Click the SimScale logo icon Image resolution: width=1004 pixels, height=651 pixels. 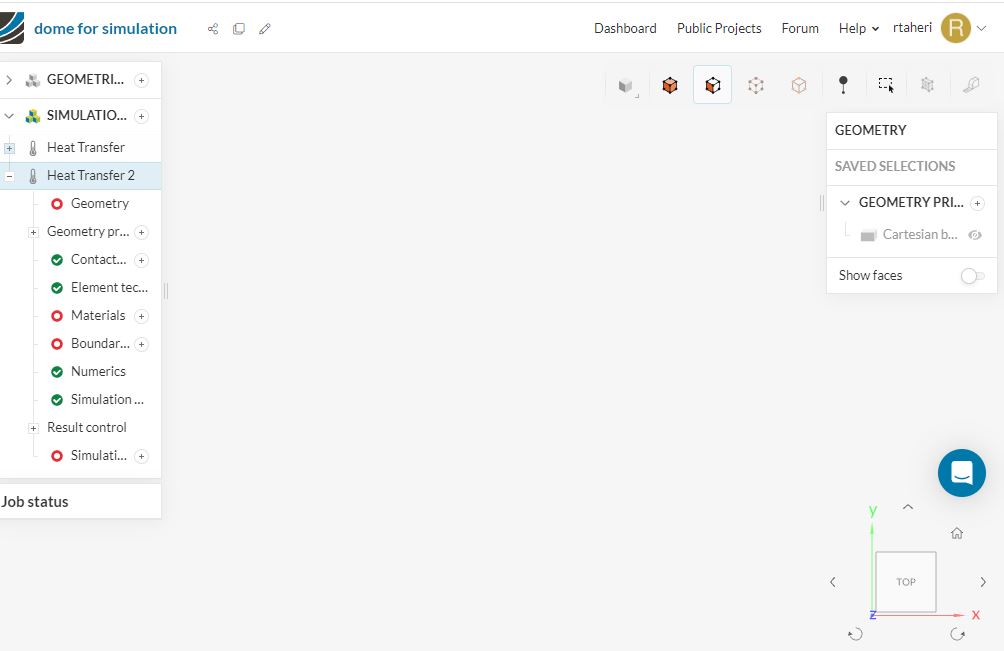(x=12, y=28)
